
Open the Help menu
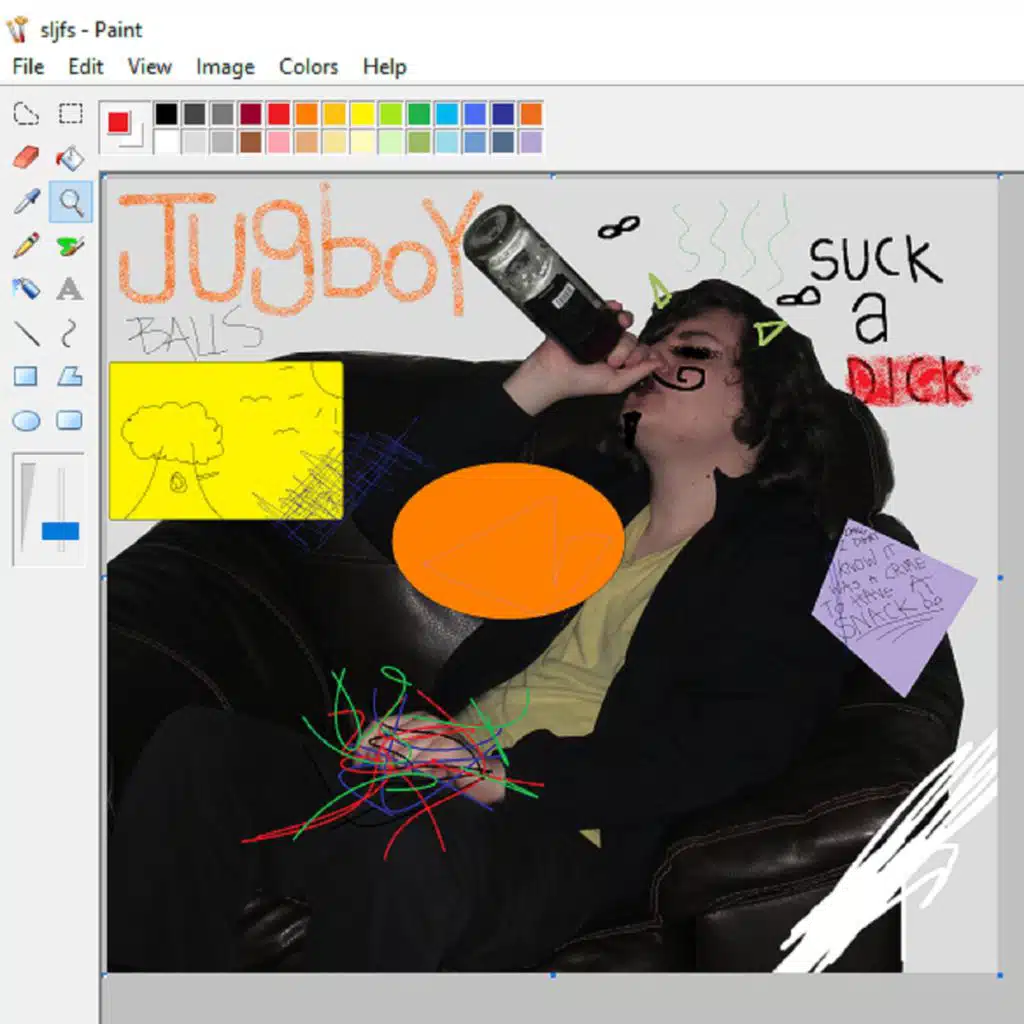pyautogui.click(x=384, y=67)
